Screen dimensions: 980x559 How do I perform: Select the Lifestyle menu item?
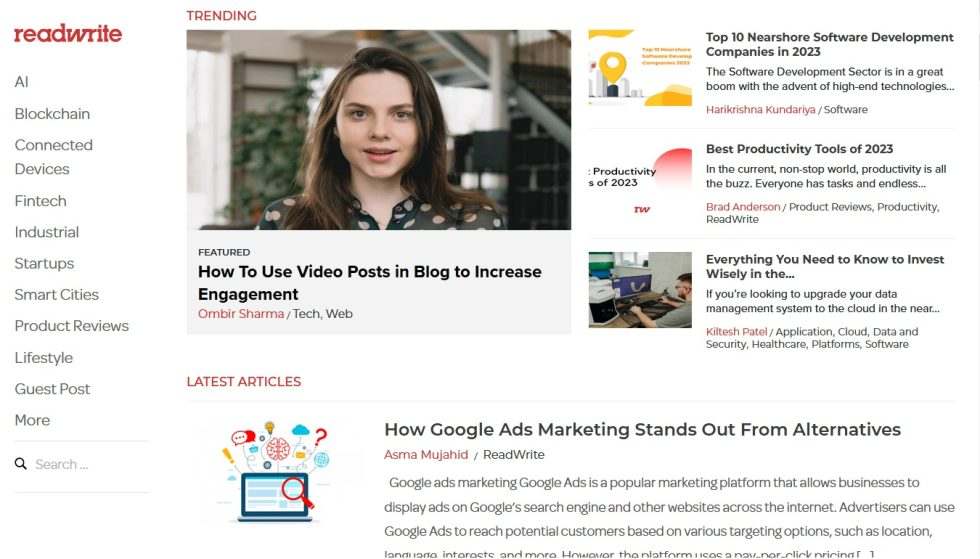[x=43, y=358]
